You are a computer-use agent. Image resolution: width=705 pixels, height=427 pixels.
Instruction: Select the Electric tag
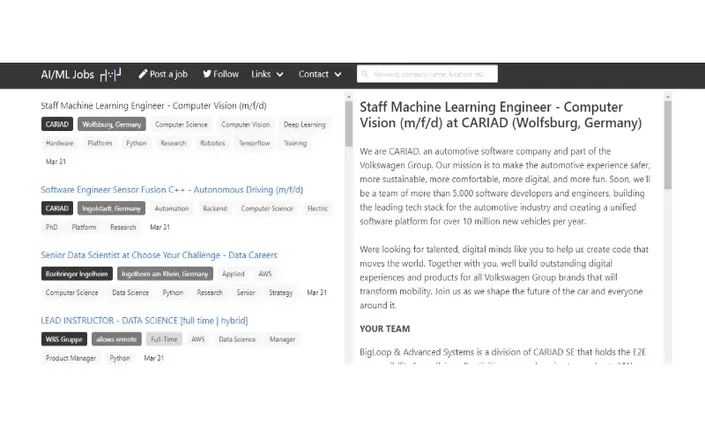[x=317, y=209]
